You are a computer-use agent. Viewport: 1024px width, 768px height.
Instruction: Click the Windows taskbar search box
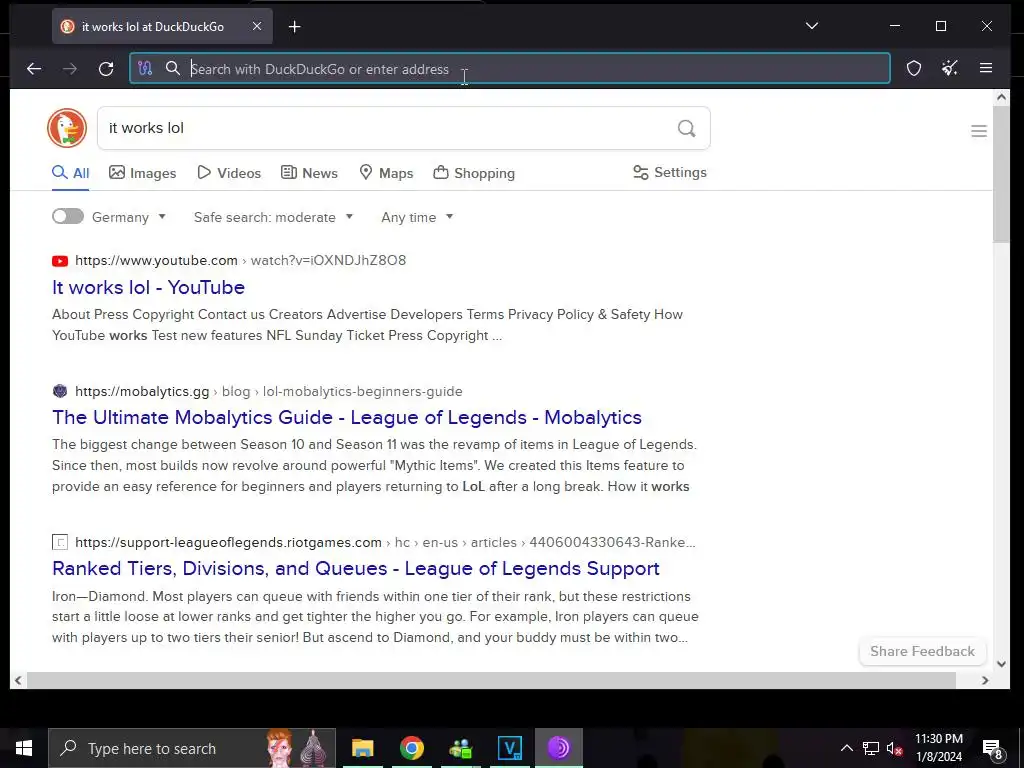coord(192,748)
